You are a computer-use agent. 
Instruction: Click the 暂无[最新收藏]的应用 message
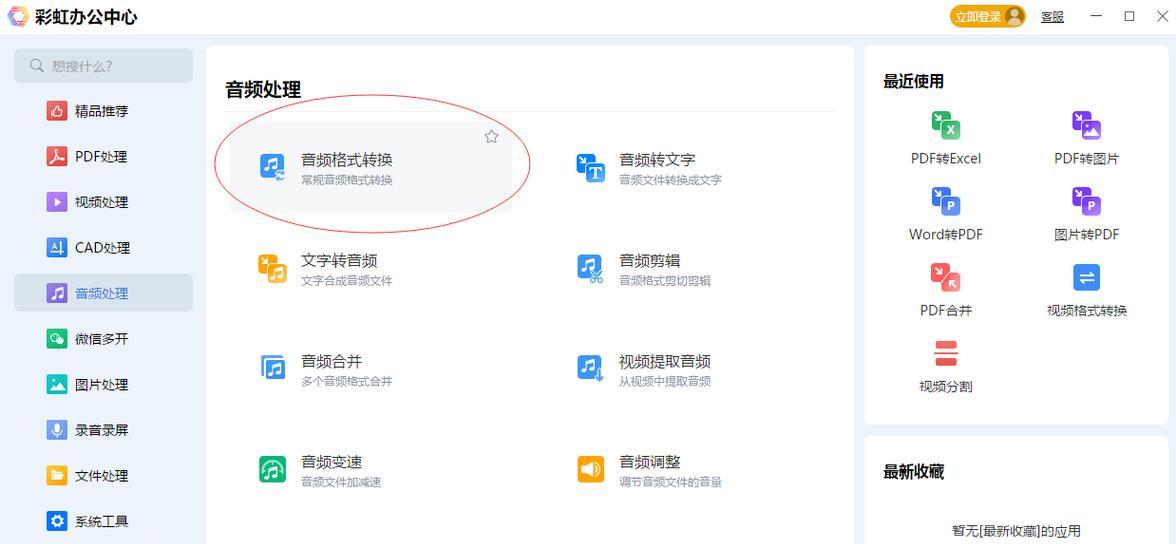(1016, 530)
